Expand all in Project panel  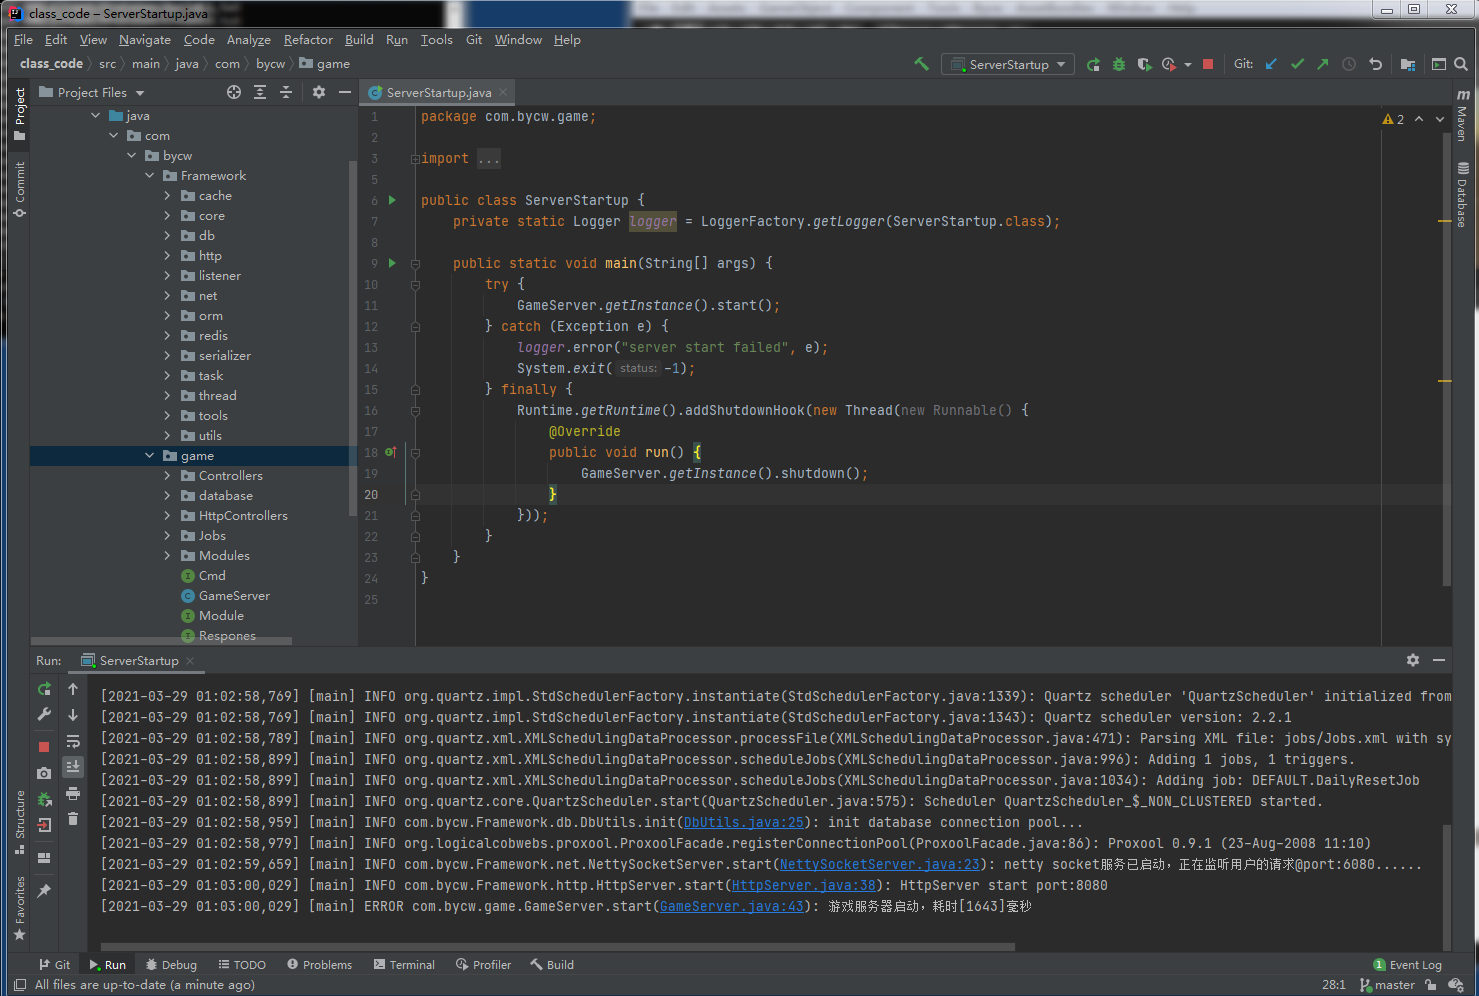(260, 92)
